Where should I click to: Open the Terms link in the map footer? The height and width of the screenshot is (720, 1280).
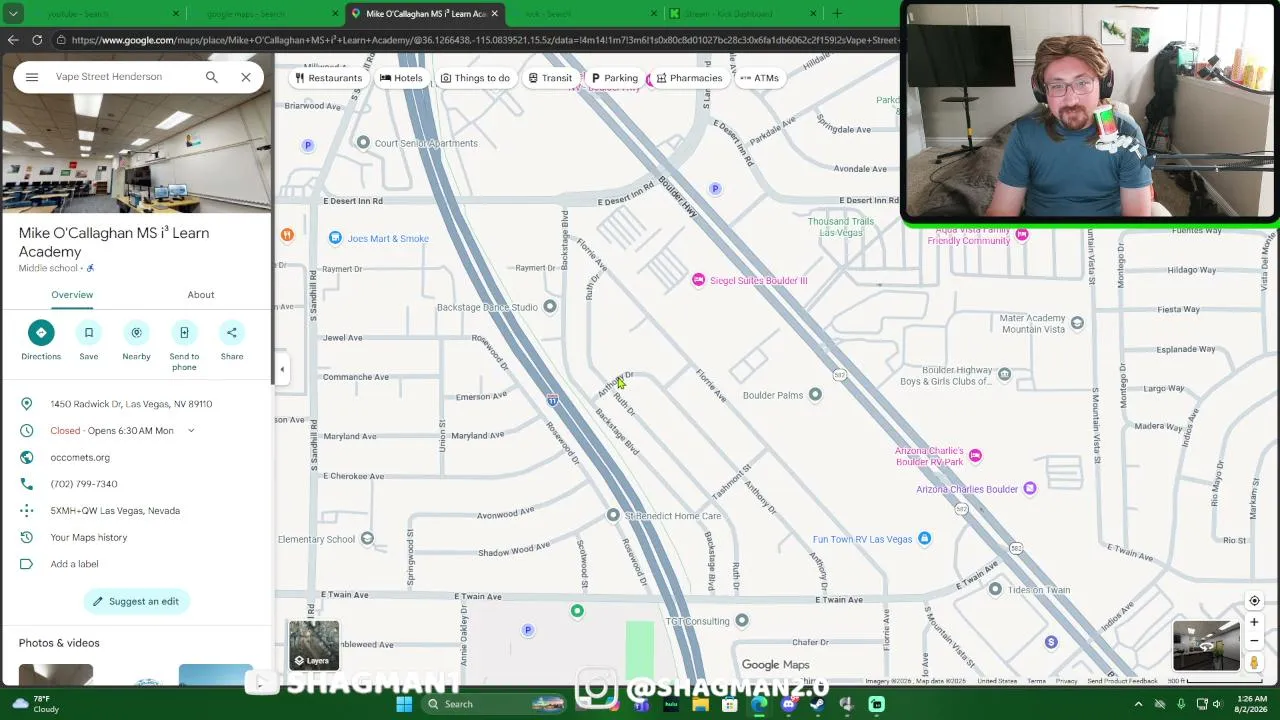[x=1036, y=681]
